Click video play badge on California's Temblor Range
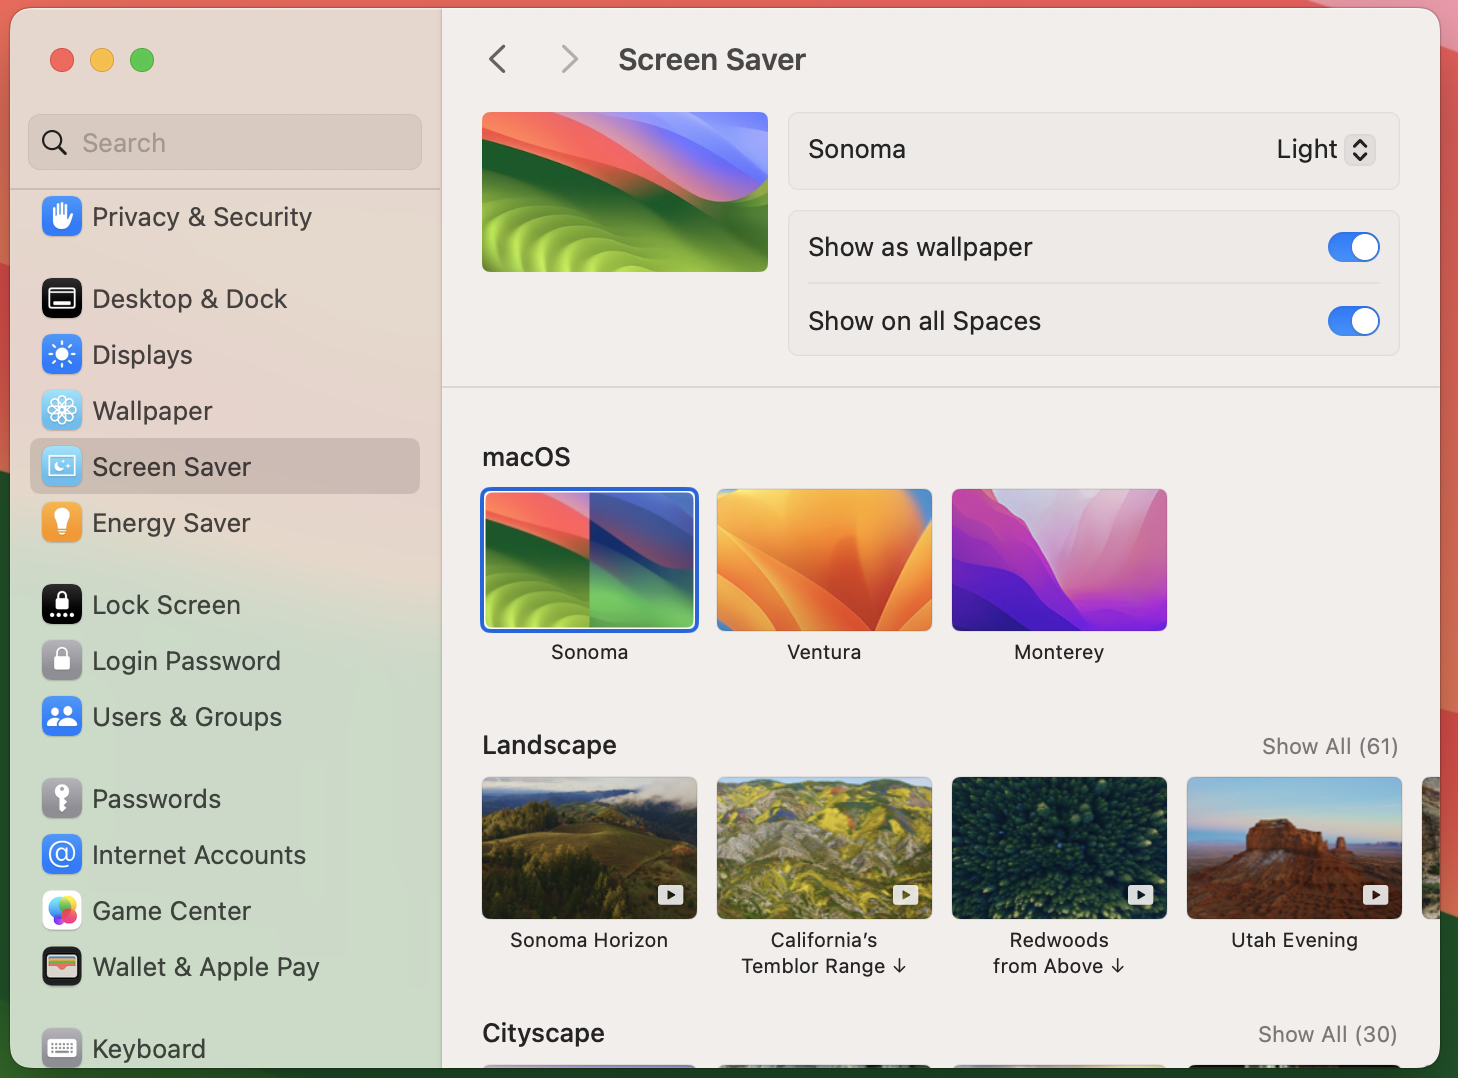This screenshot has width=1458, height=1078. [x=905, y=895]
